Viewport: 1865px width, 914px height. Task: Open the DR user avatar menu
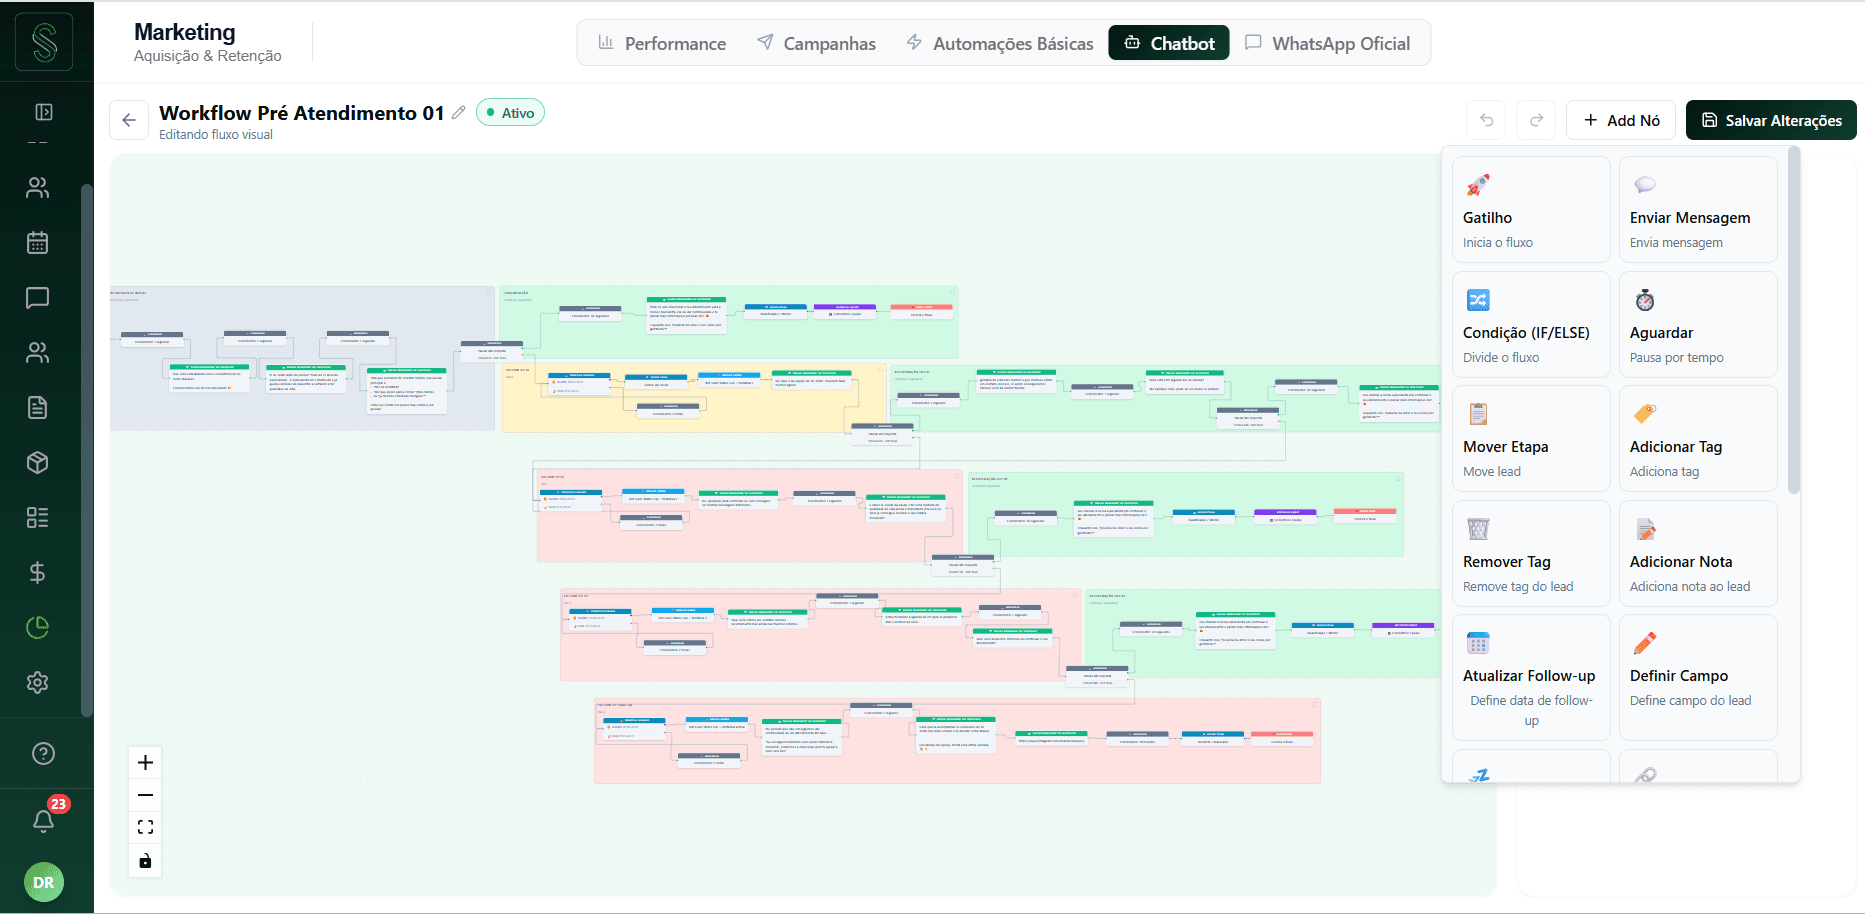[44, 882]
